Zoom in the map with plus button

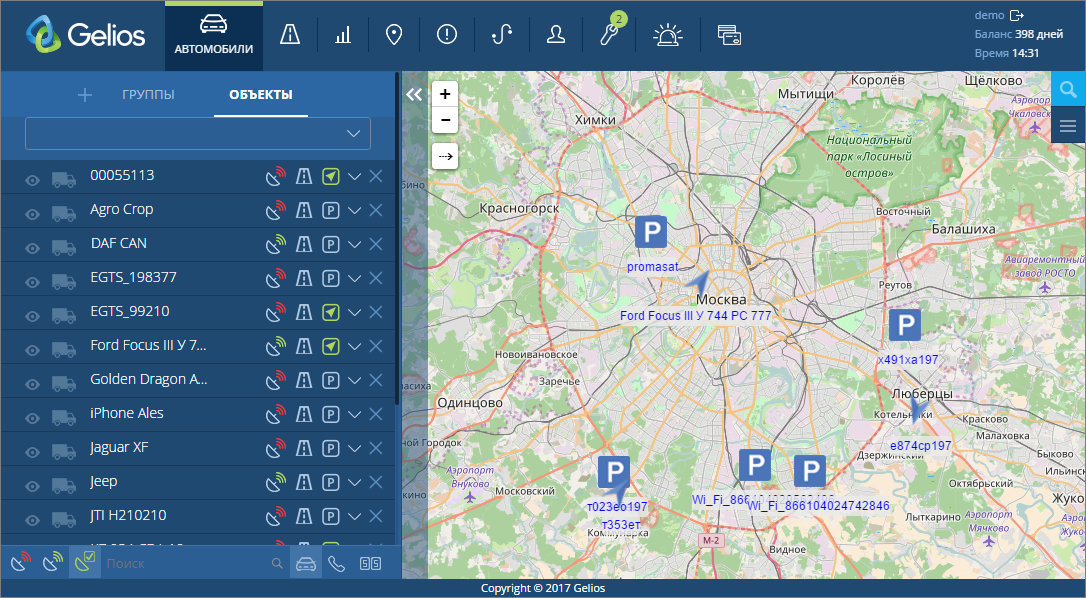(445, 94)
